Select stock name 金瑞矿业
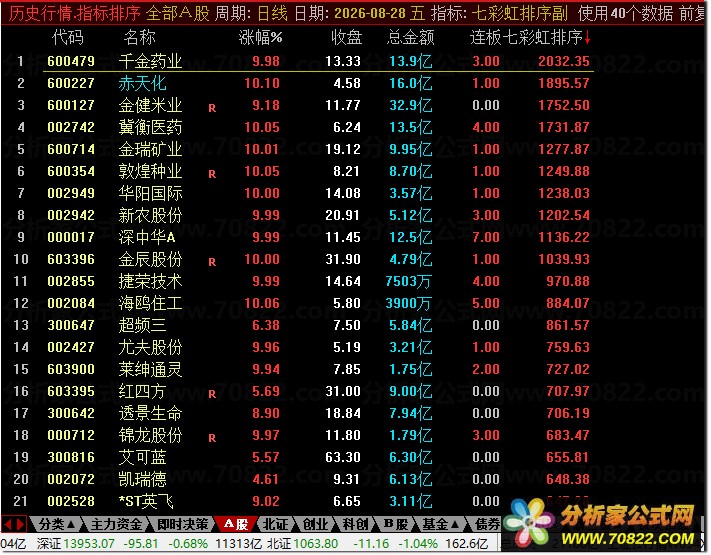Viewport: 711px width, 555px height. [150, 149]
